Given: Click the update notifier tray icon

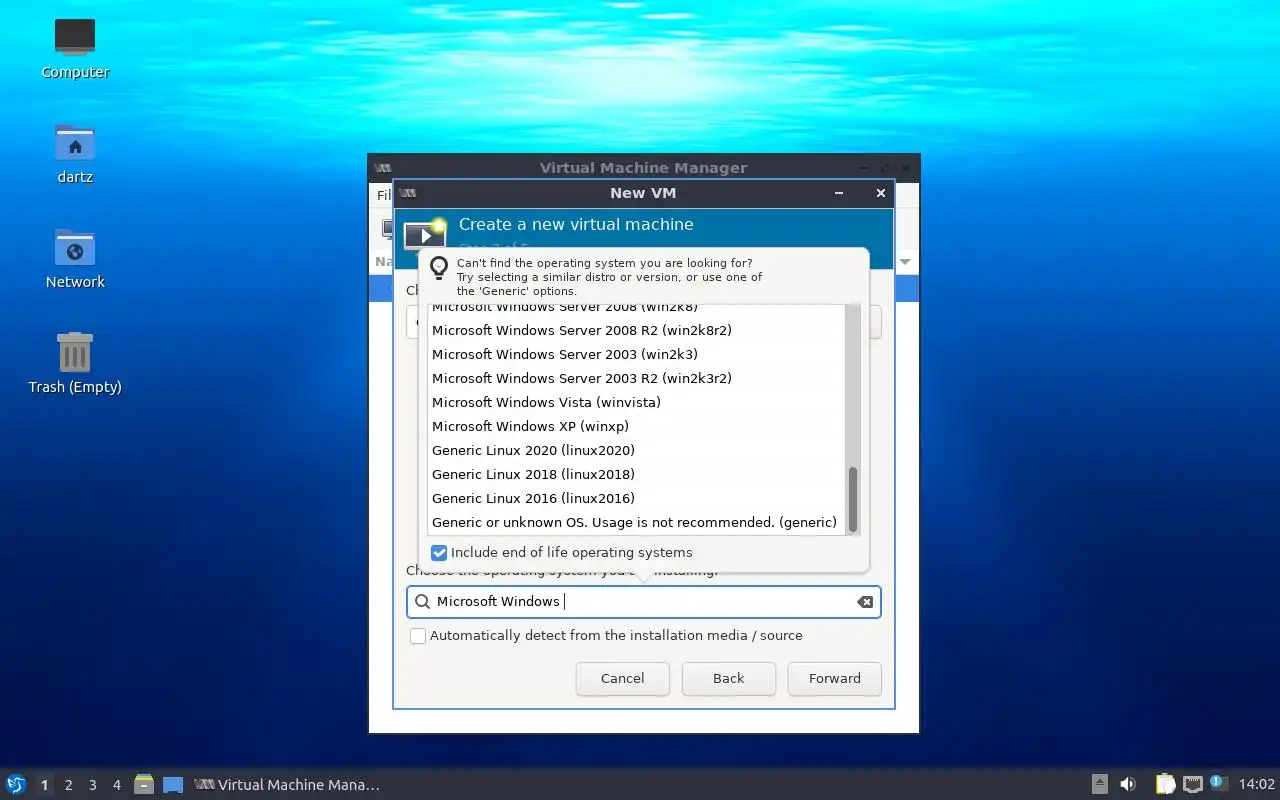Looking at the screenshot, I should pyautogui.click(x=1218, y=783).
